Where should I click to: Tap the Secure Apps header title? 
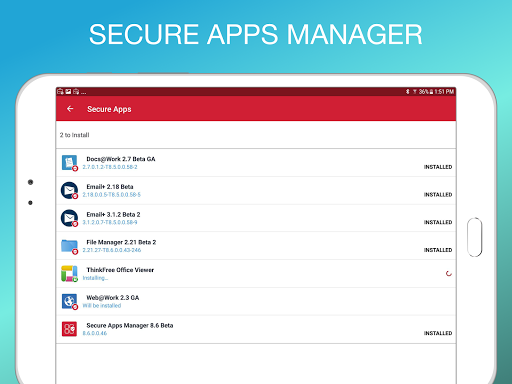109,109
